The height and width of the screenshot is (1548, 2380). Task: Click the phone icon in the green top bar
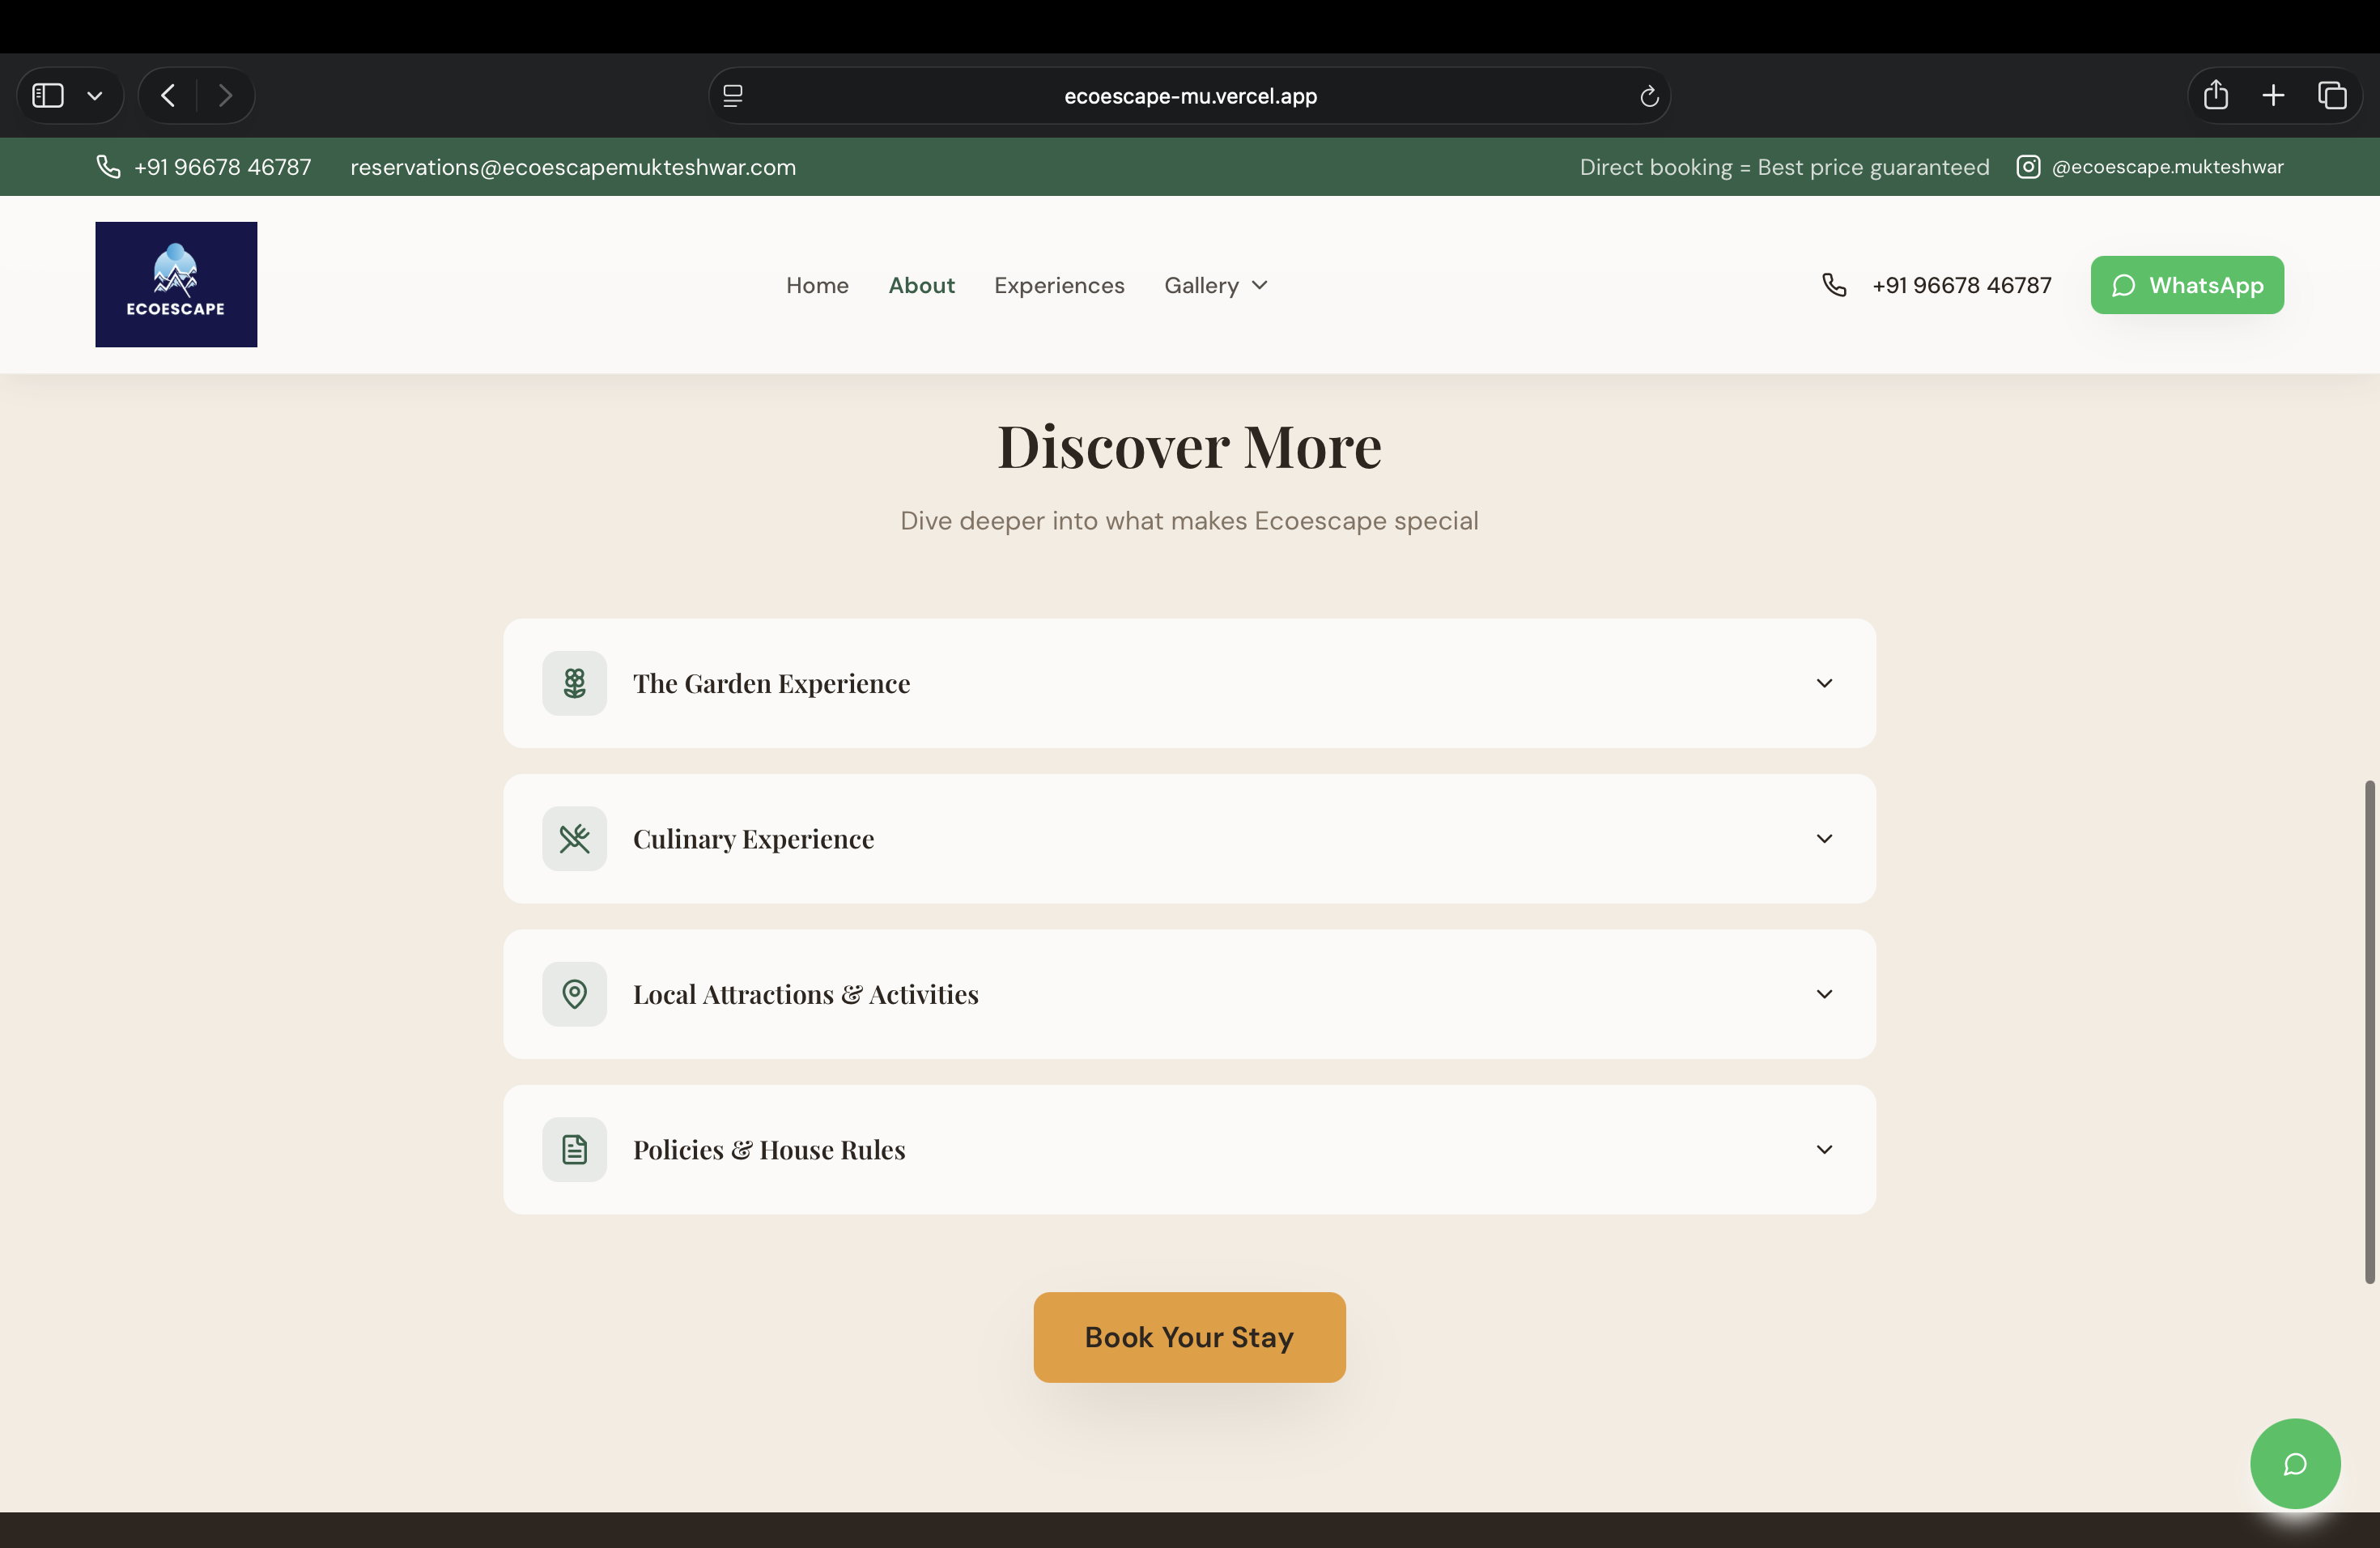tap(108, 167)
